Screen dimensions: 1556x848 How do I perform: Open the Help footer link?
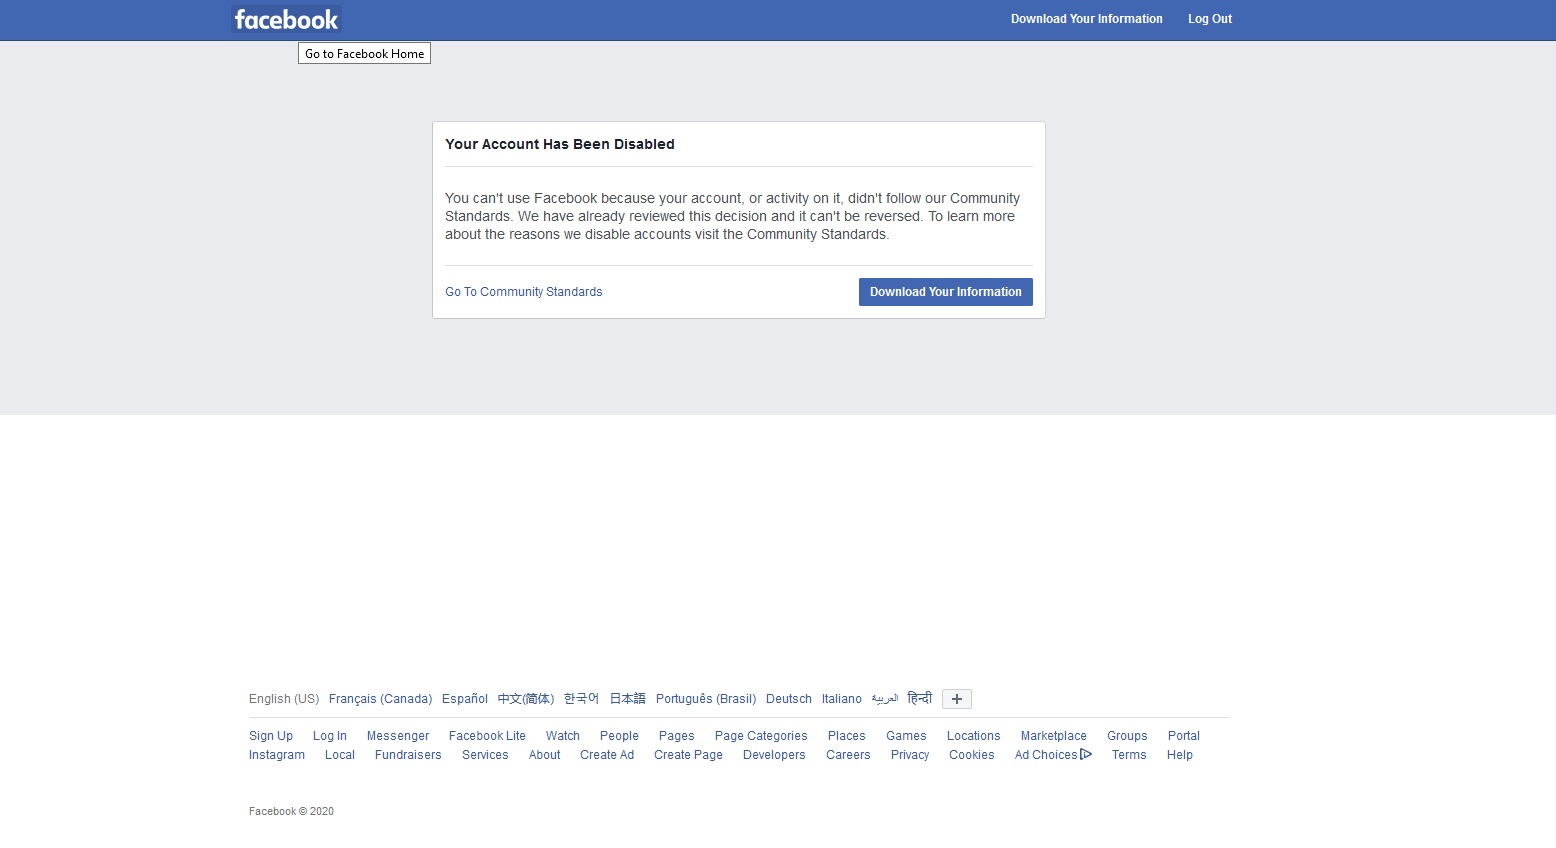tap(1180, 755)
